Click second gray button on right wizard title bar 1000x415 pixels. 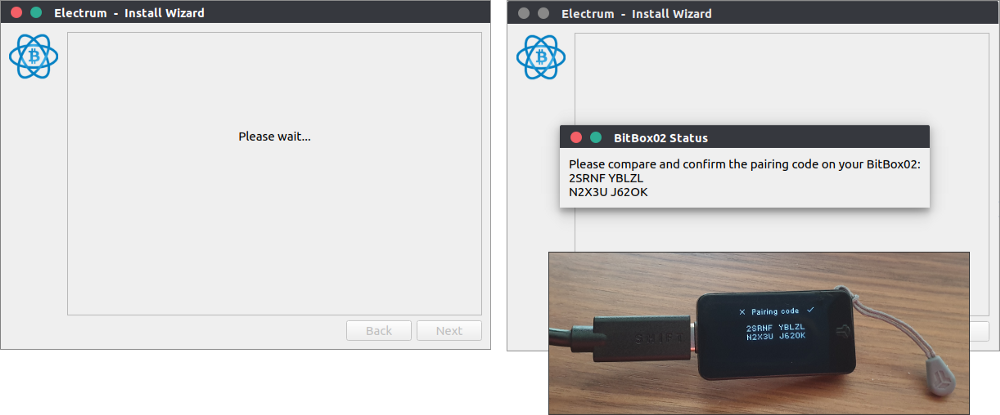pyautogui.click(x=543, y=13)
